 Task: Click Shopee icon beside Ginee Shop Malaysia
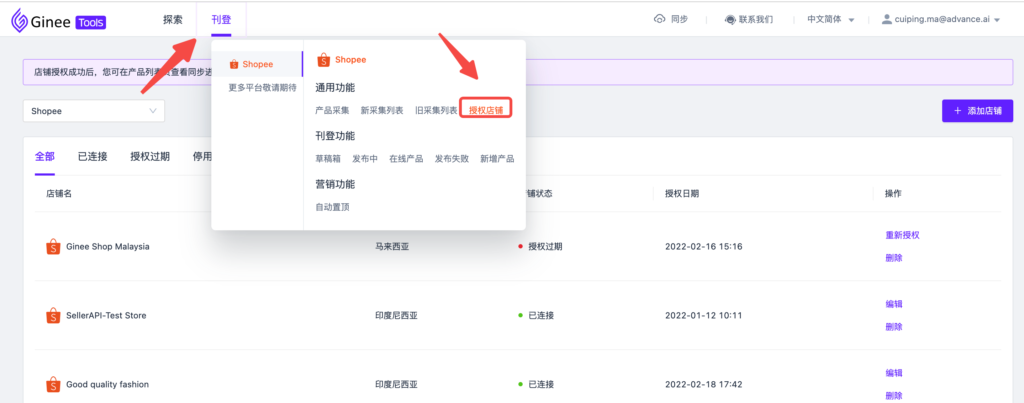[52, 246]
